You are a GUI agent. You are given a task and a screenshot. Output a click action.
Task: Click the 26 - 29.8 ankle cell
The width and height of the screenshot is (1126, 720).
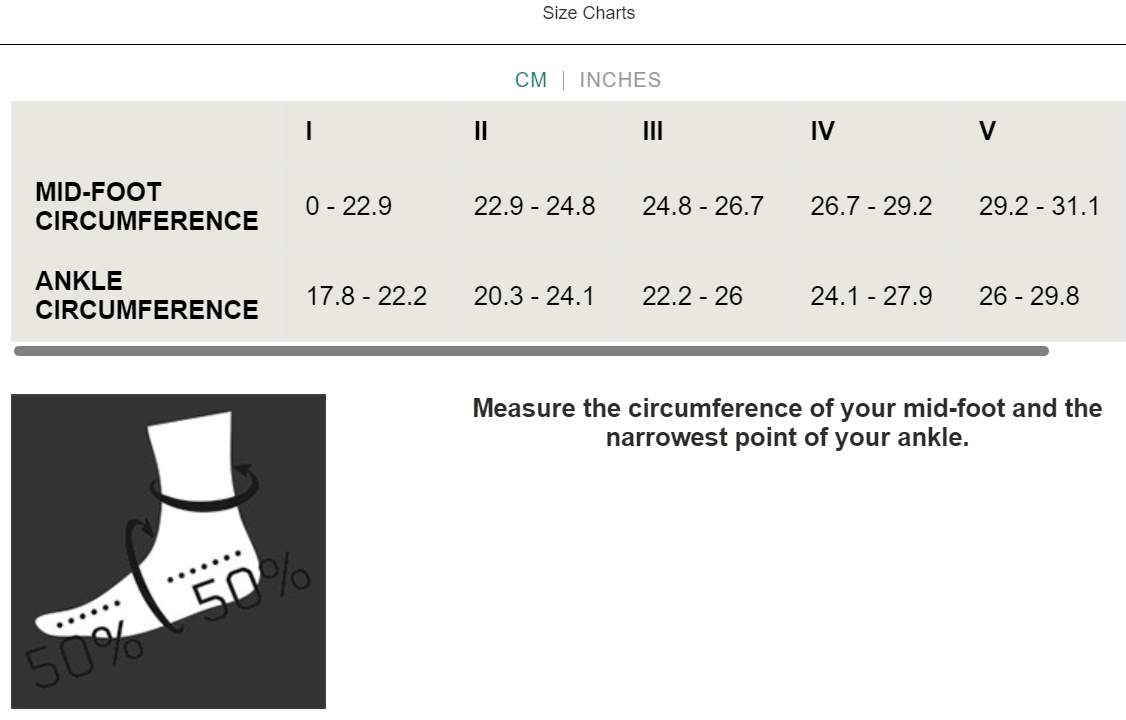click(1029, 297)
